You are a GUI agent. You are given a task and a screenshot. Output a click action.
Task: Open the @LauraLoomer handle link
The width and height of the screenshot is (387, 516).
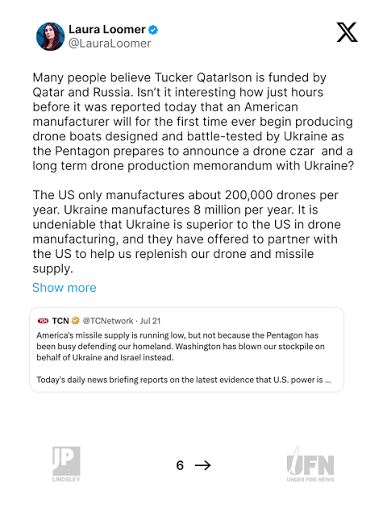click(110, 43)
